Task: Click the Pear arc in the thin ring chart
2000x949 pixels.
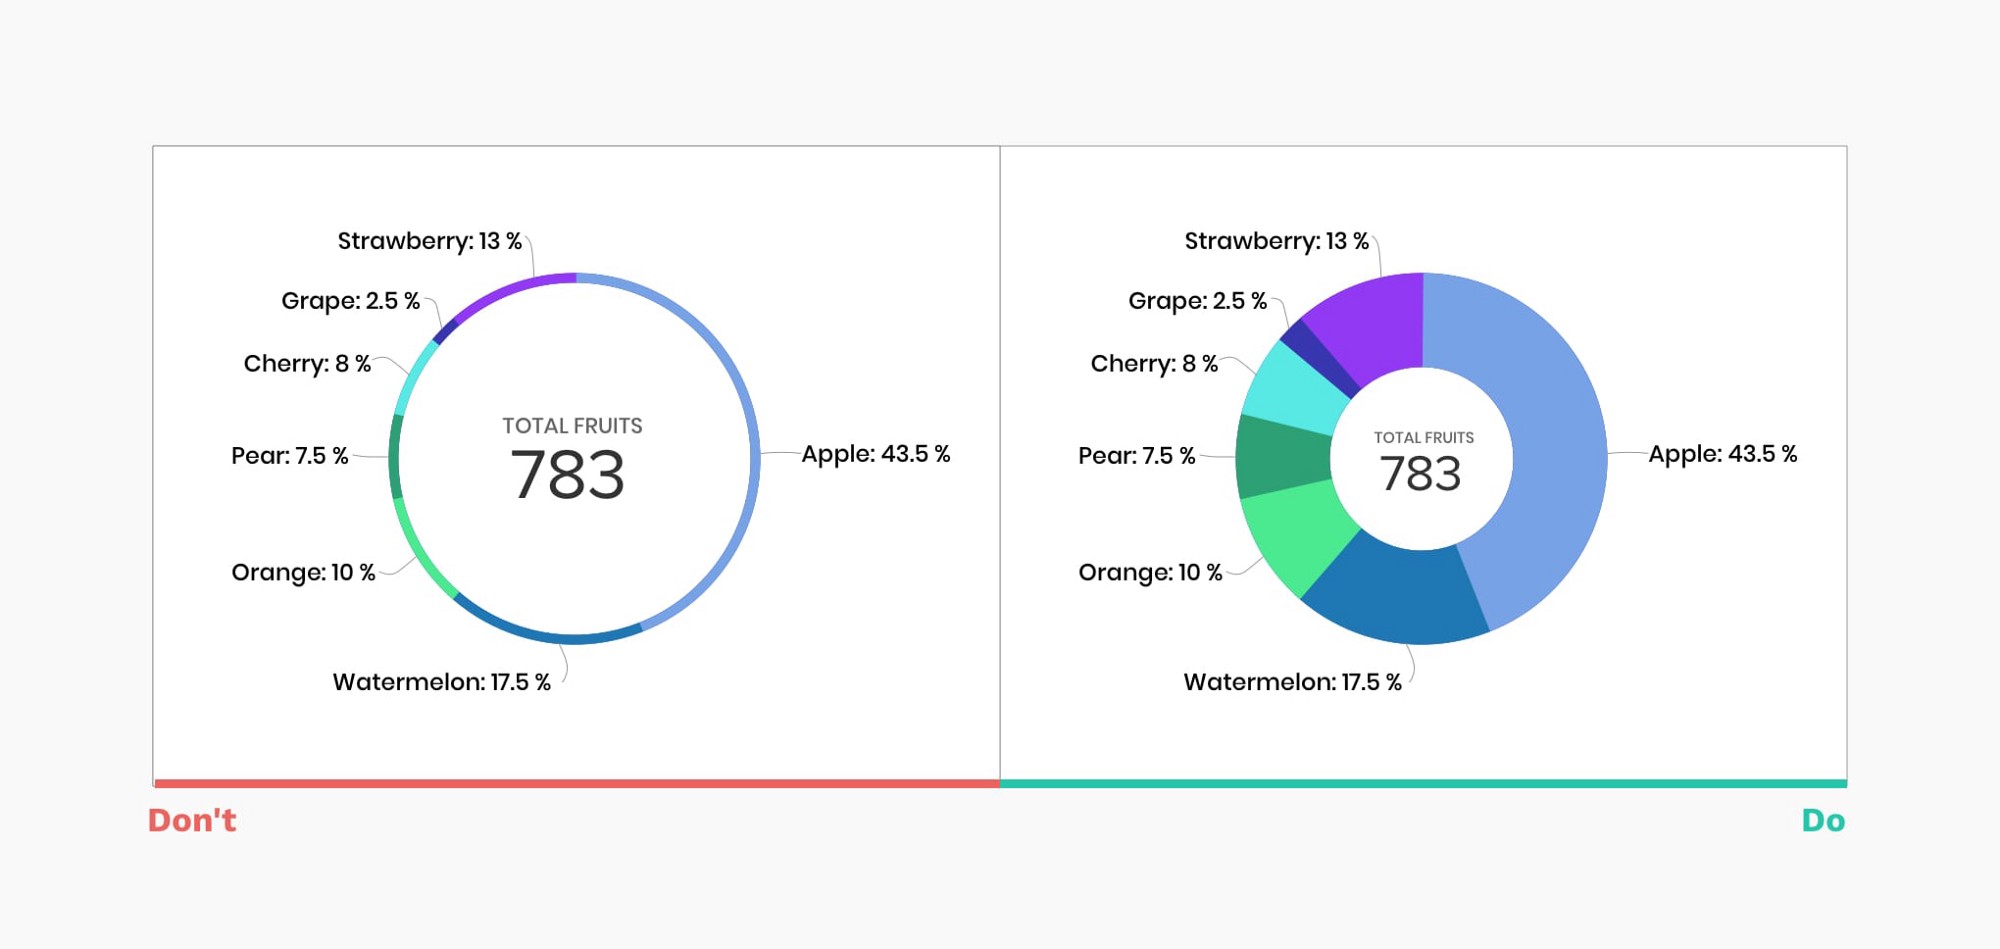Action: tap(394, 457)
